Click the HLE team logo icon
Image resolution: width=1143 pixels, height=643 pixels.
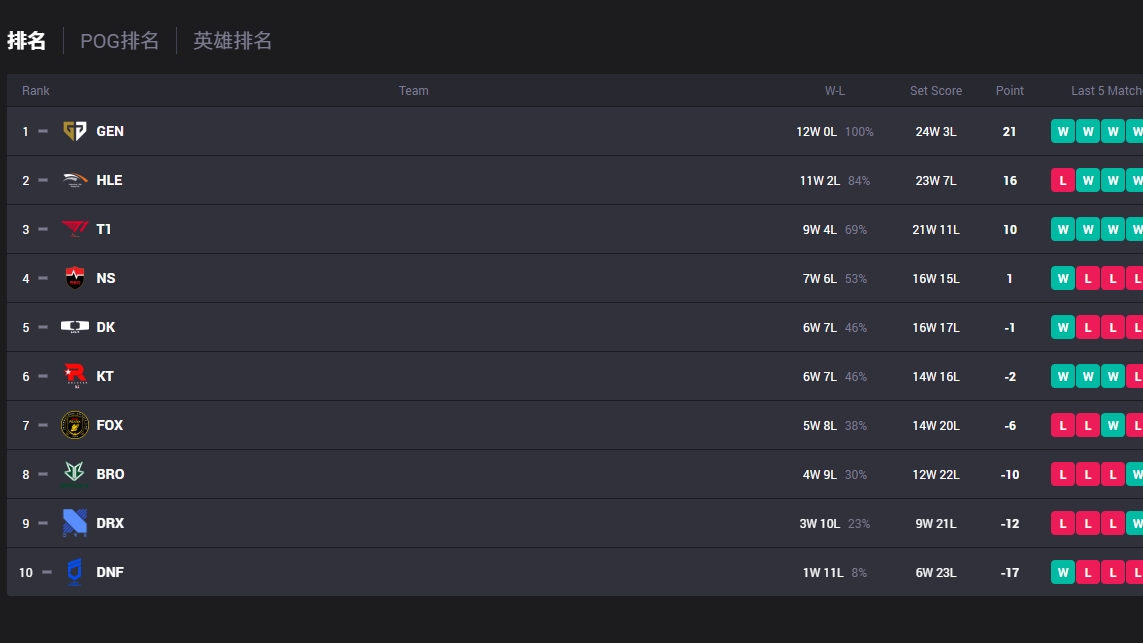pyautogui.click(x=74, y=180)
